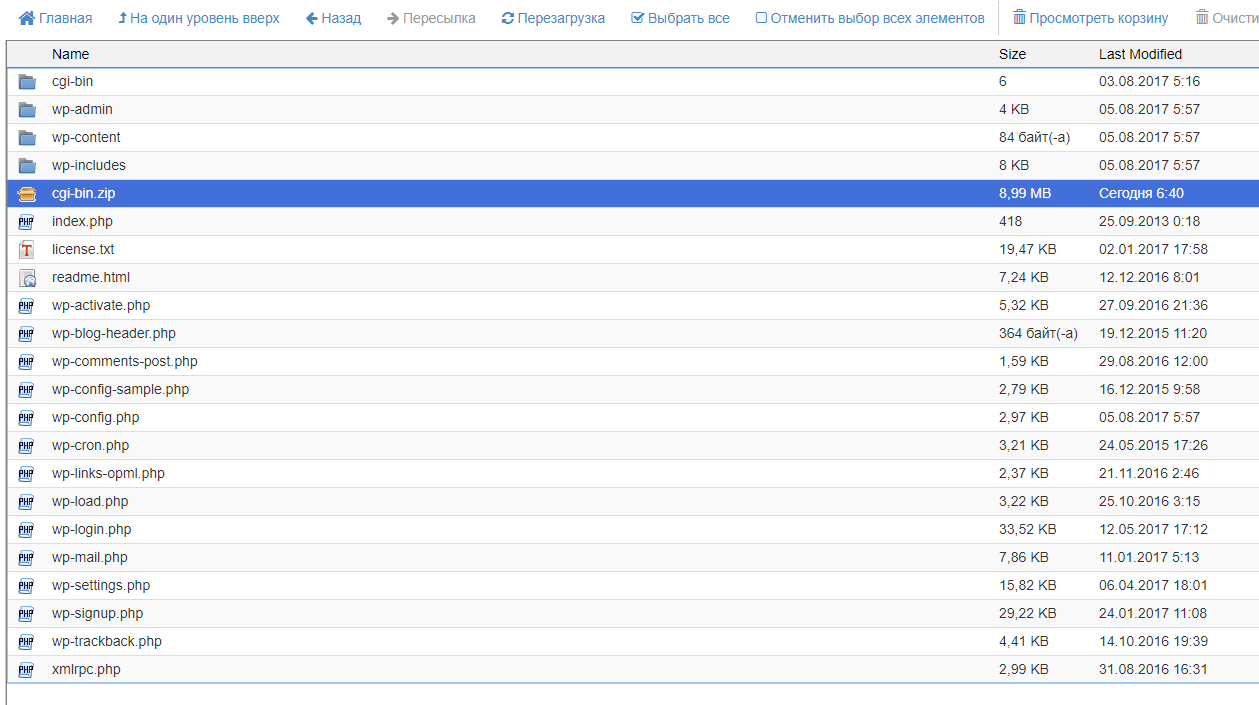Click the wp-config.php PHP file icon

pos(27,418)
